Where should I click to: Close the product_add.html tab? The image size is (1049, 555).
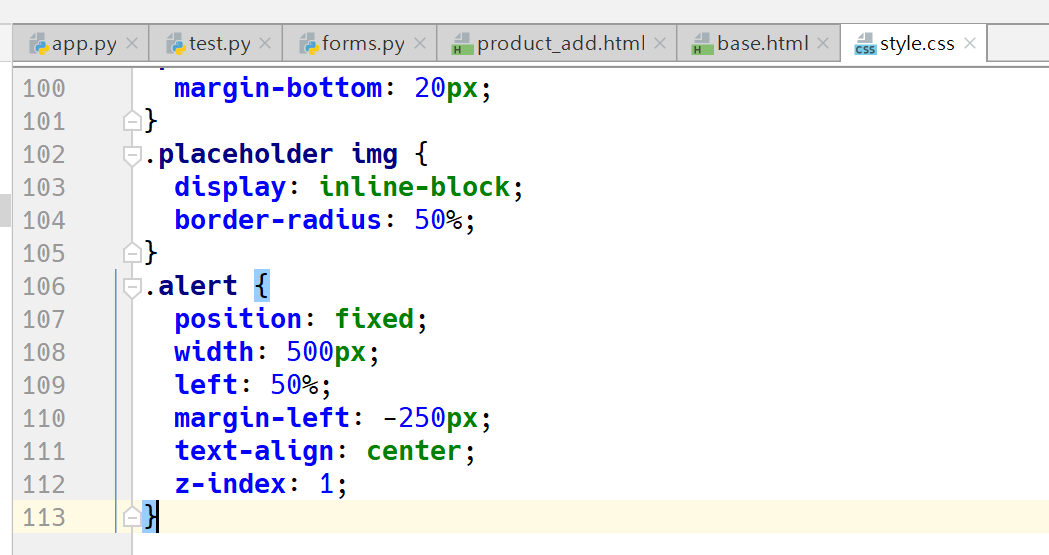pos(660,43)
